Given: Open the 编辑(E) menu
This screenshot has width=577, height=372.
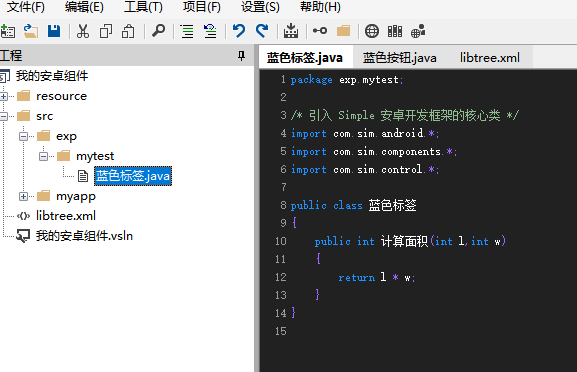Looking at the screenshot, I should click(x=84, y=7).
